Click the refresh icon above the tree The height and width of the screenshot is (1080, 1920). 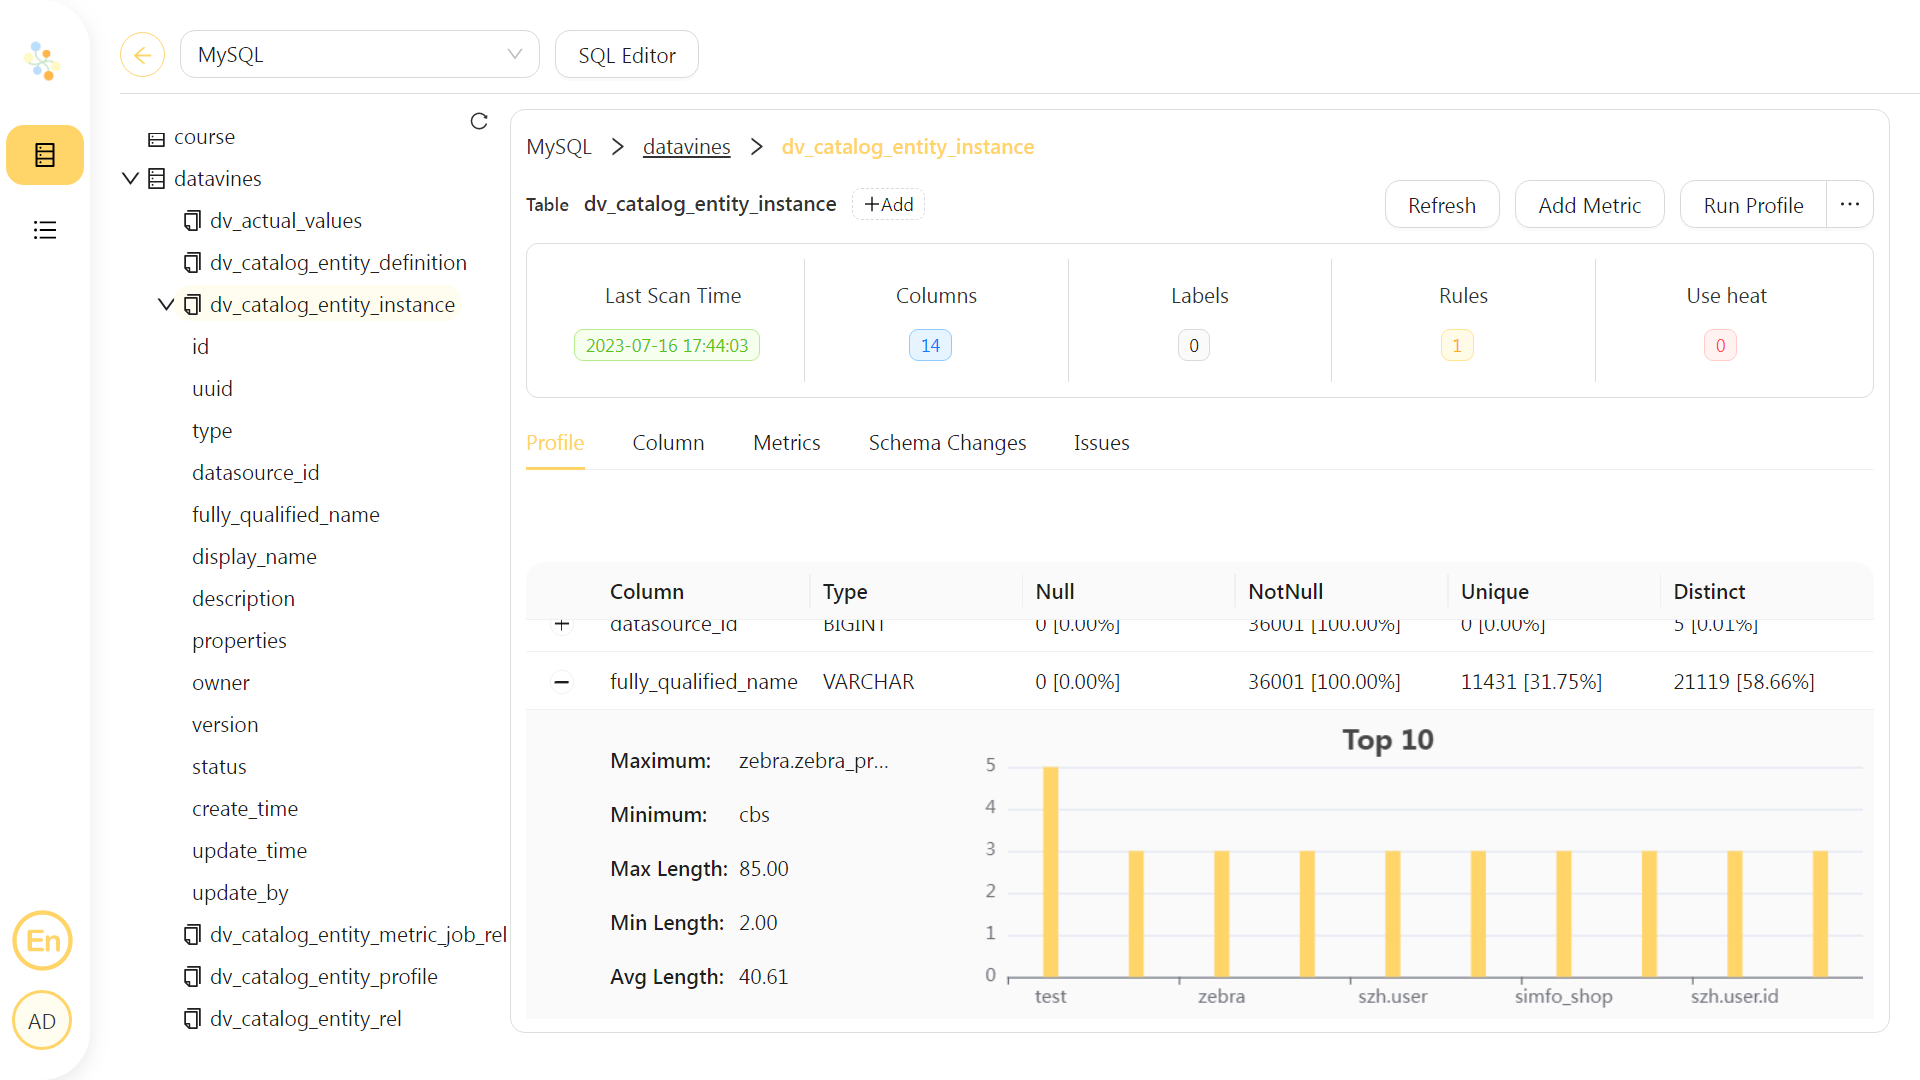point(479,121)
